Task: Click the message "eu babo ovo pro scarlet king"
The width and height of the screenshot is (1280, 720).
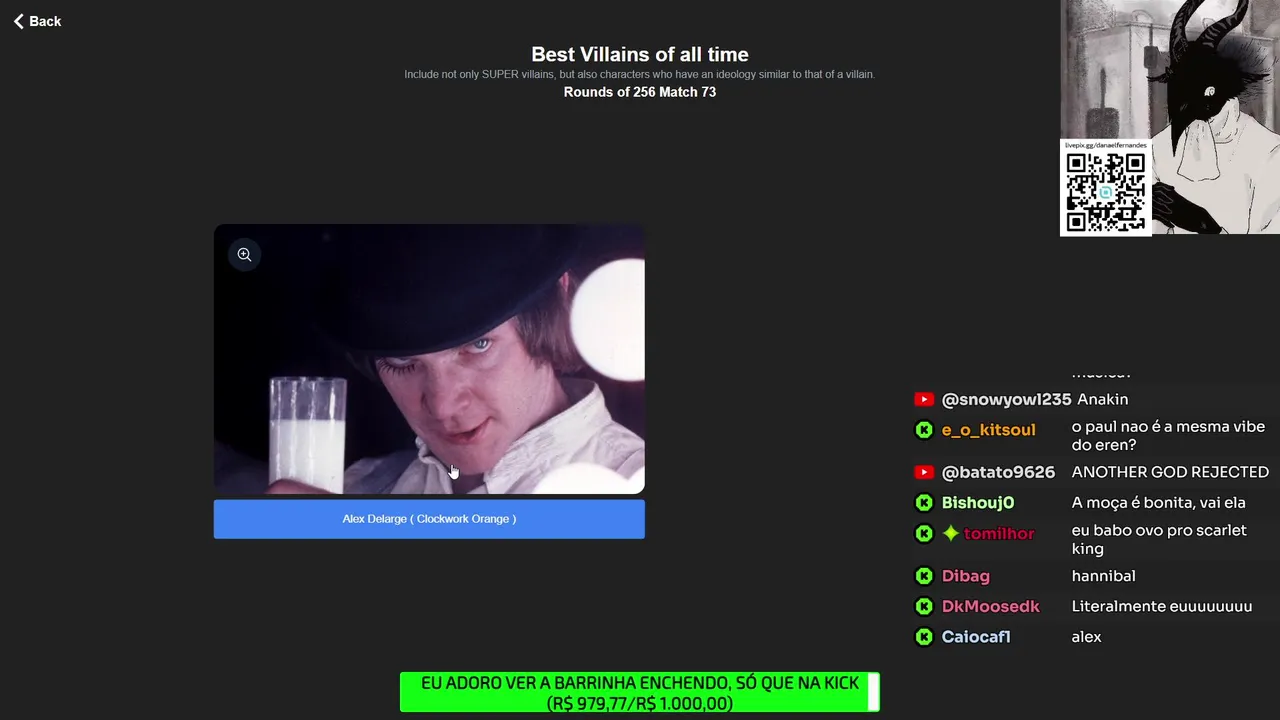Action: tap(1159, 539)
